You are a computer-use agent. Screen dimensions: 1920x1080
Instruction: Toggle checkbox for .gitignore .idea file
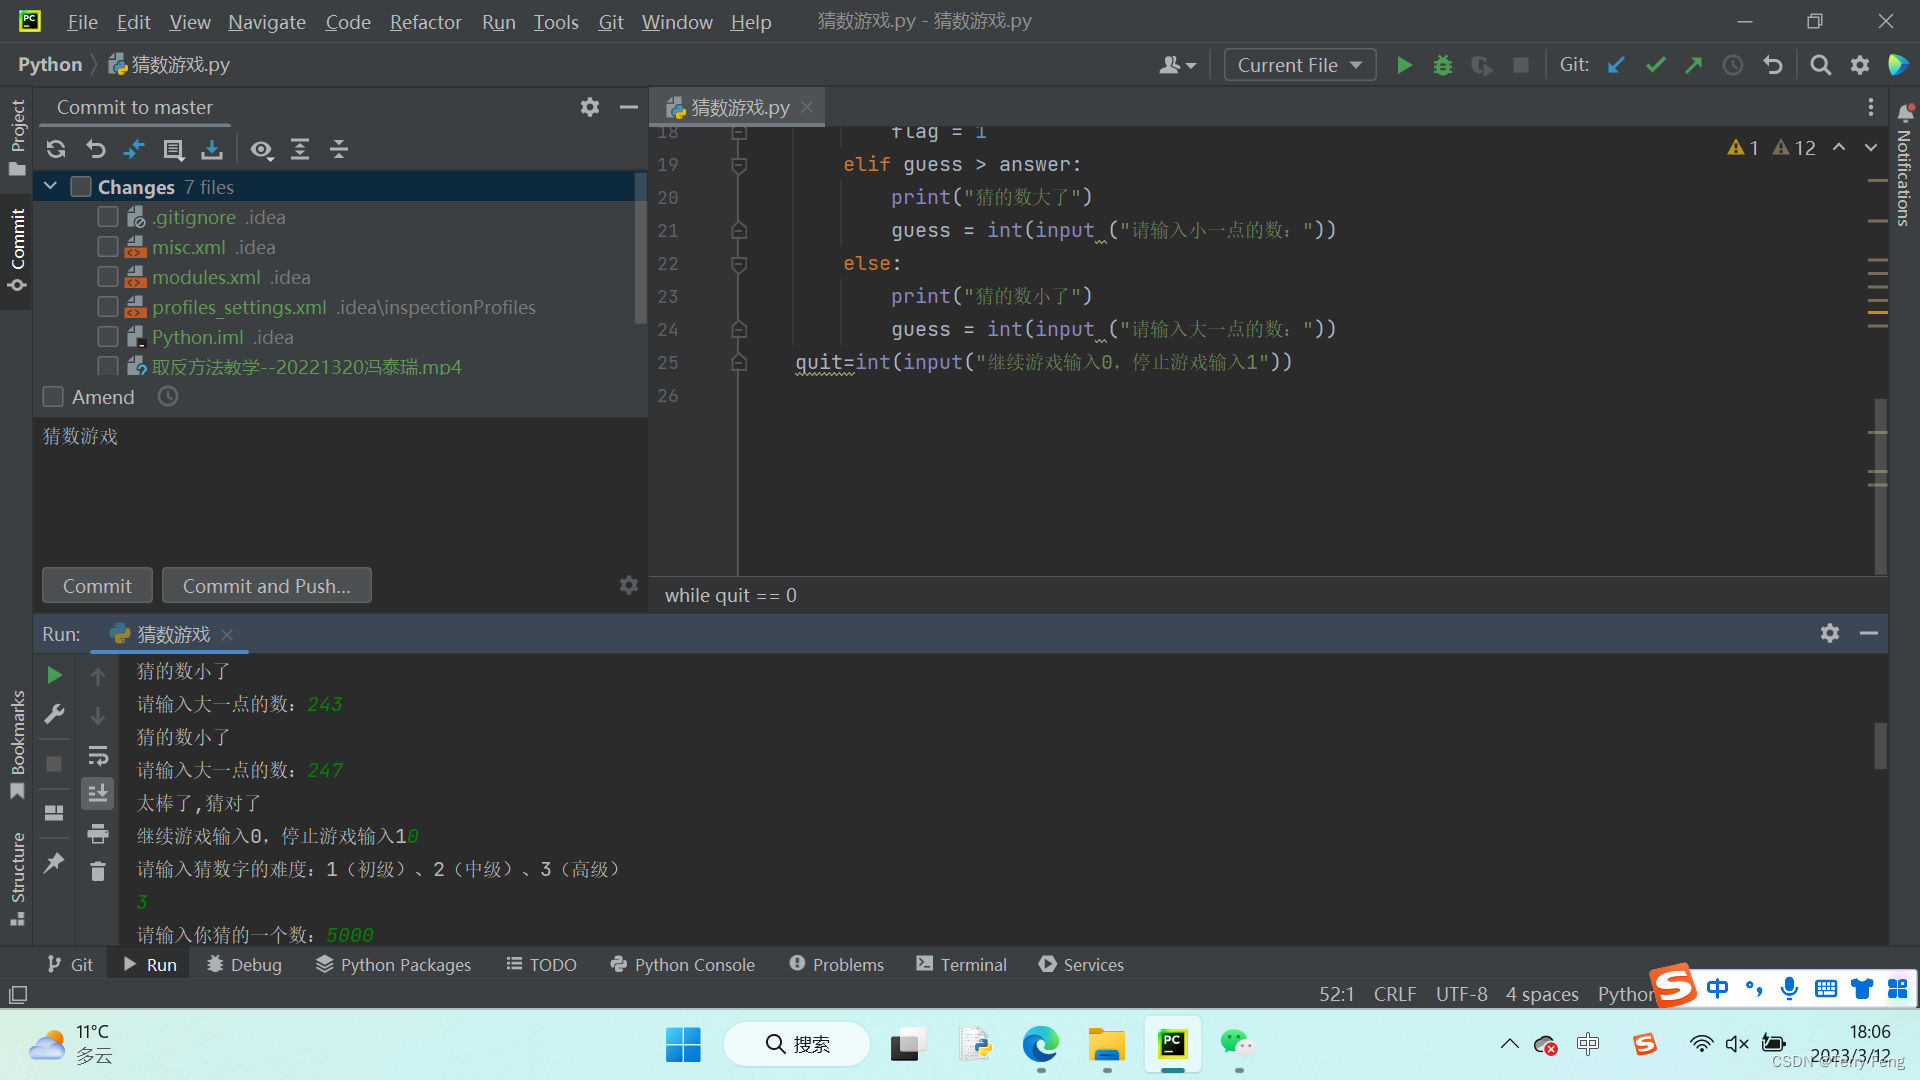click(x=107, y=216)
